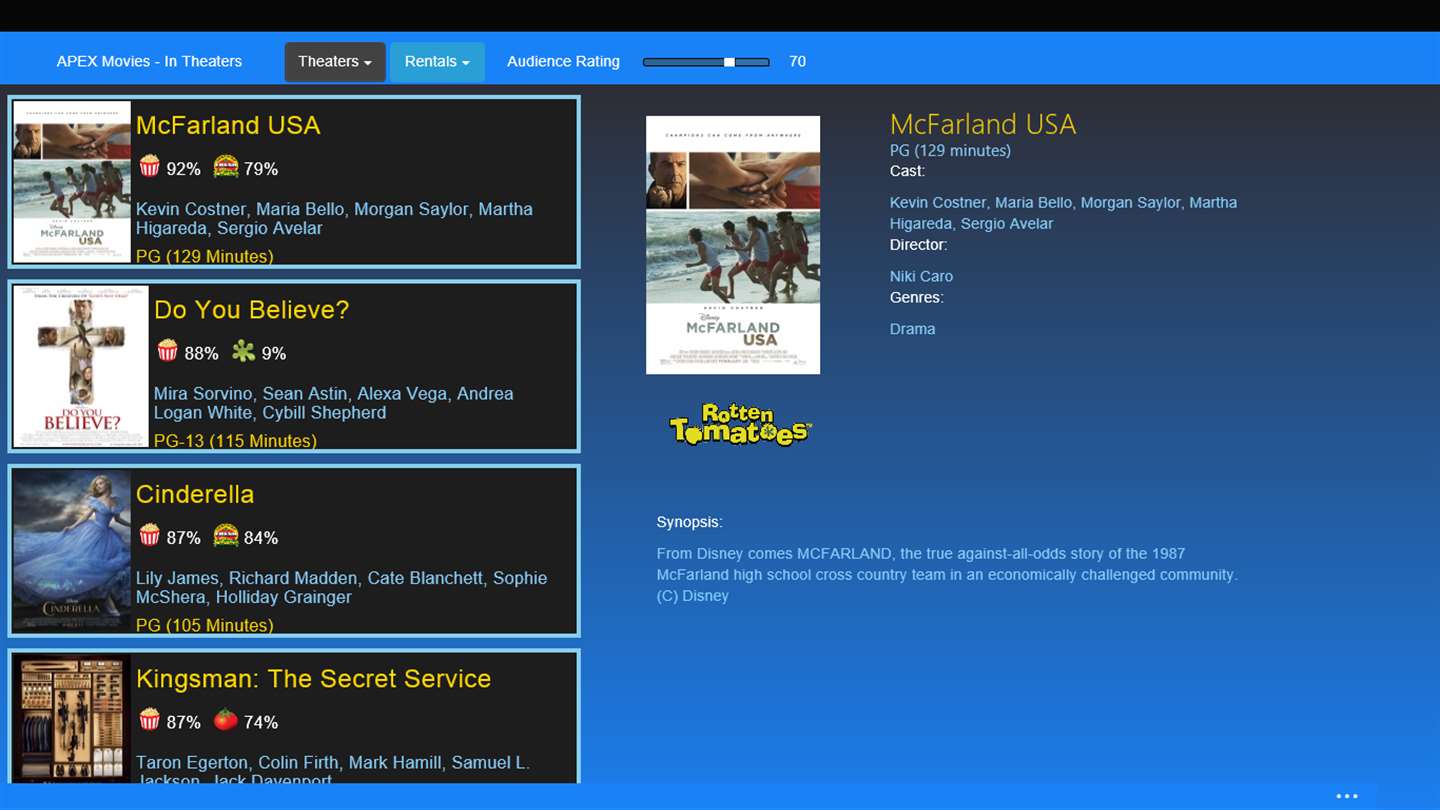The image size is (1440, 810).
Task: Click the slider value 70
Action: point(797,61)
